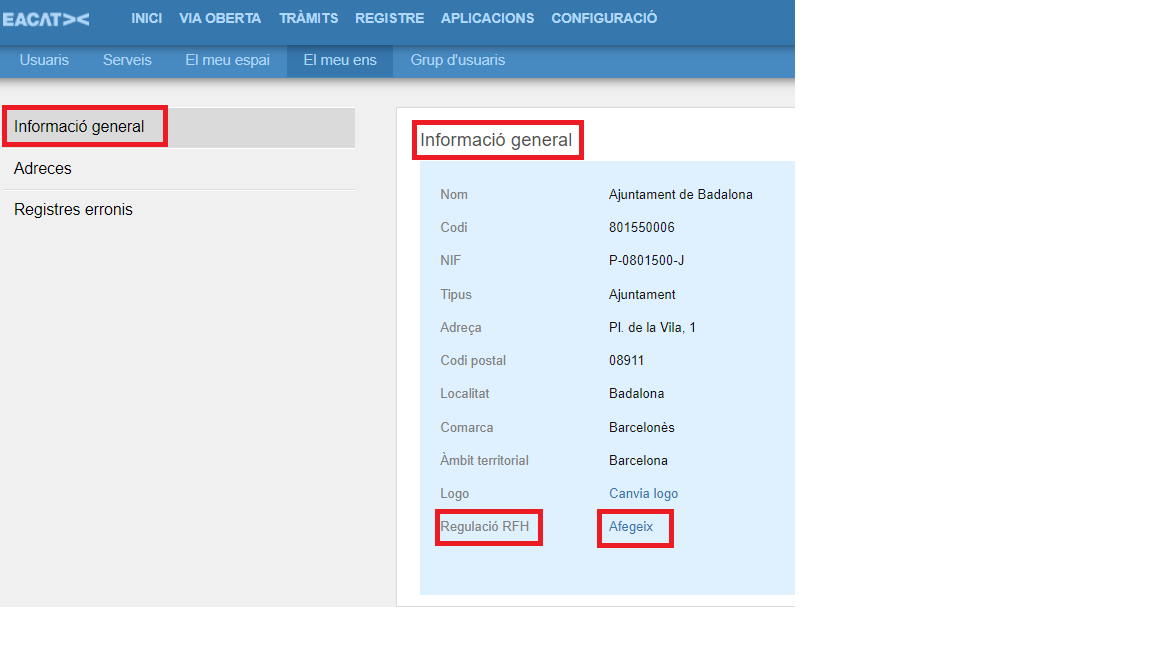Open the VIA OBERTA menu
The height and width of the screenshot is (648, 1152).
coord(220,18)
